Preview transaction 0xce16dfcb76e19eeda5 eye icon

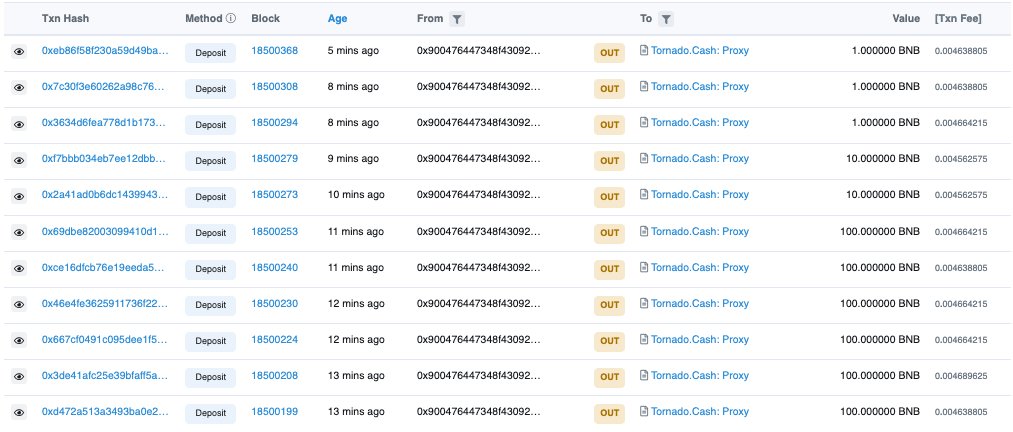19,269
